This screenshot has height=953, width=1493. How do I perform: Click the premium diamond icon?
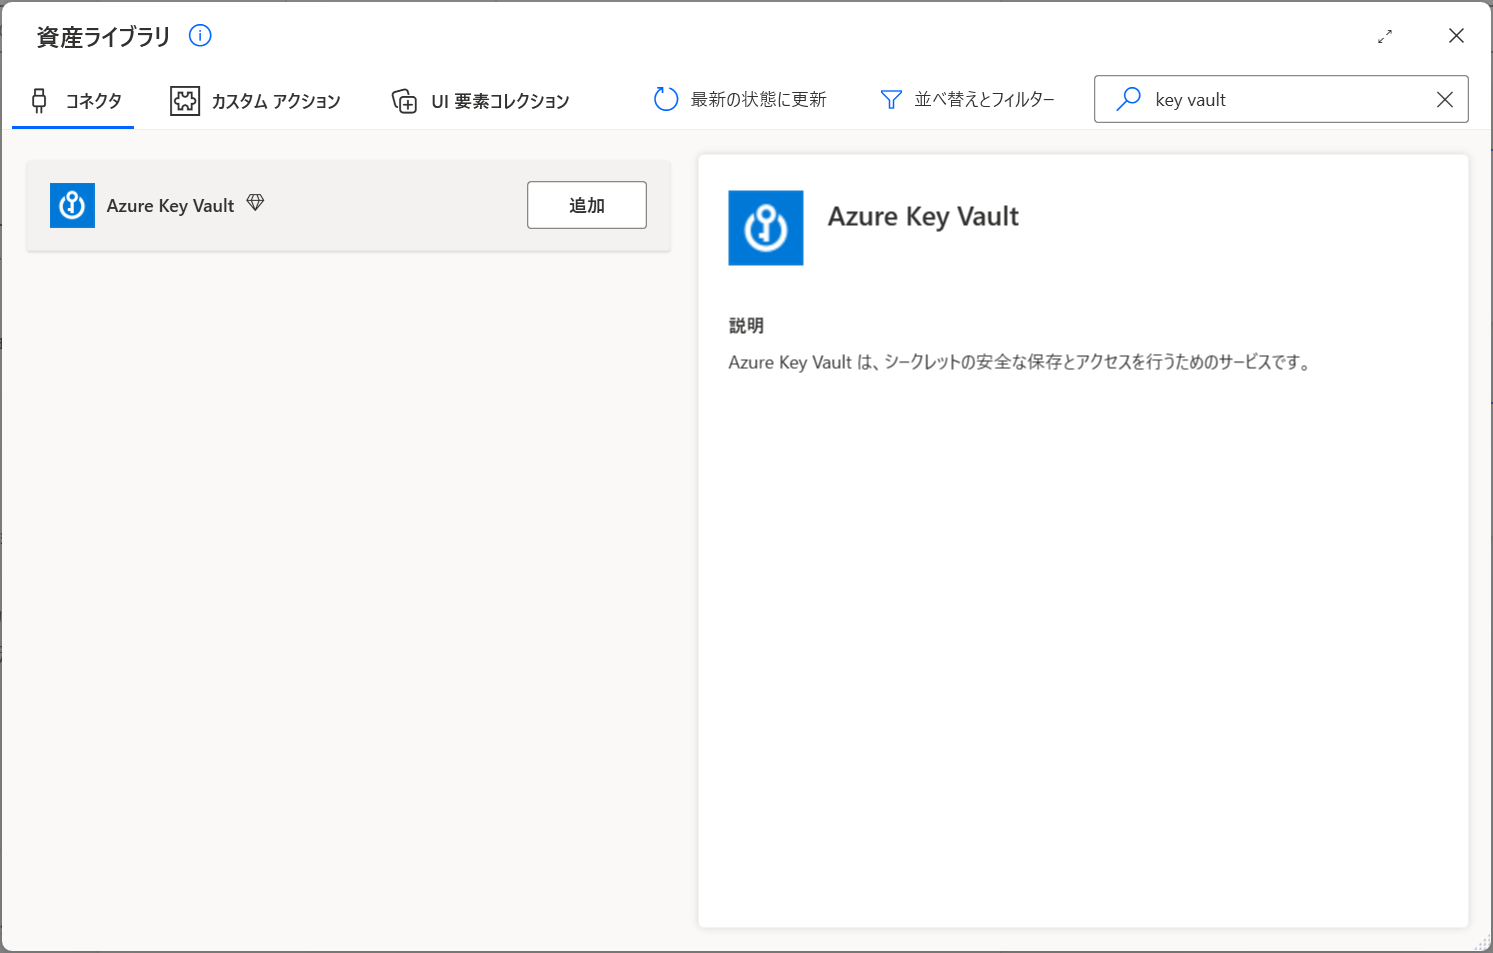click(x=255, y=203)
